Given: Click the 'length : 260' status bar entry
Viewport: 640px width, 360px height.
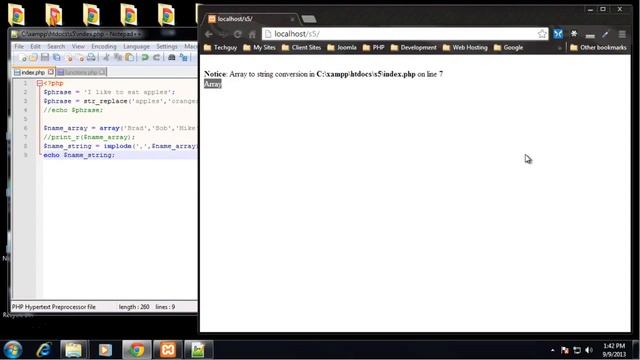Looking at the screenshot, I should (134, 307).
